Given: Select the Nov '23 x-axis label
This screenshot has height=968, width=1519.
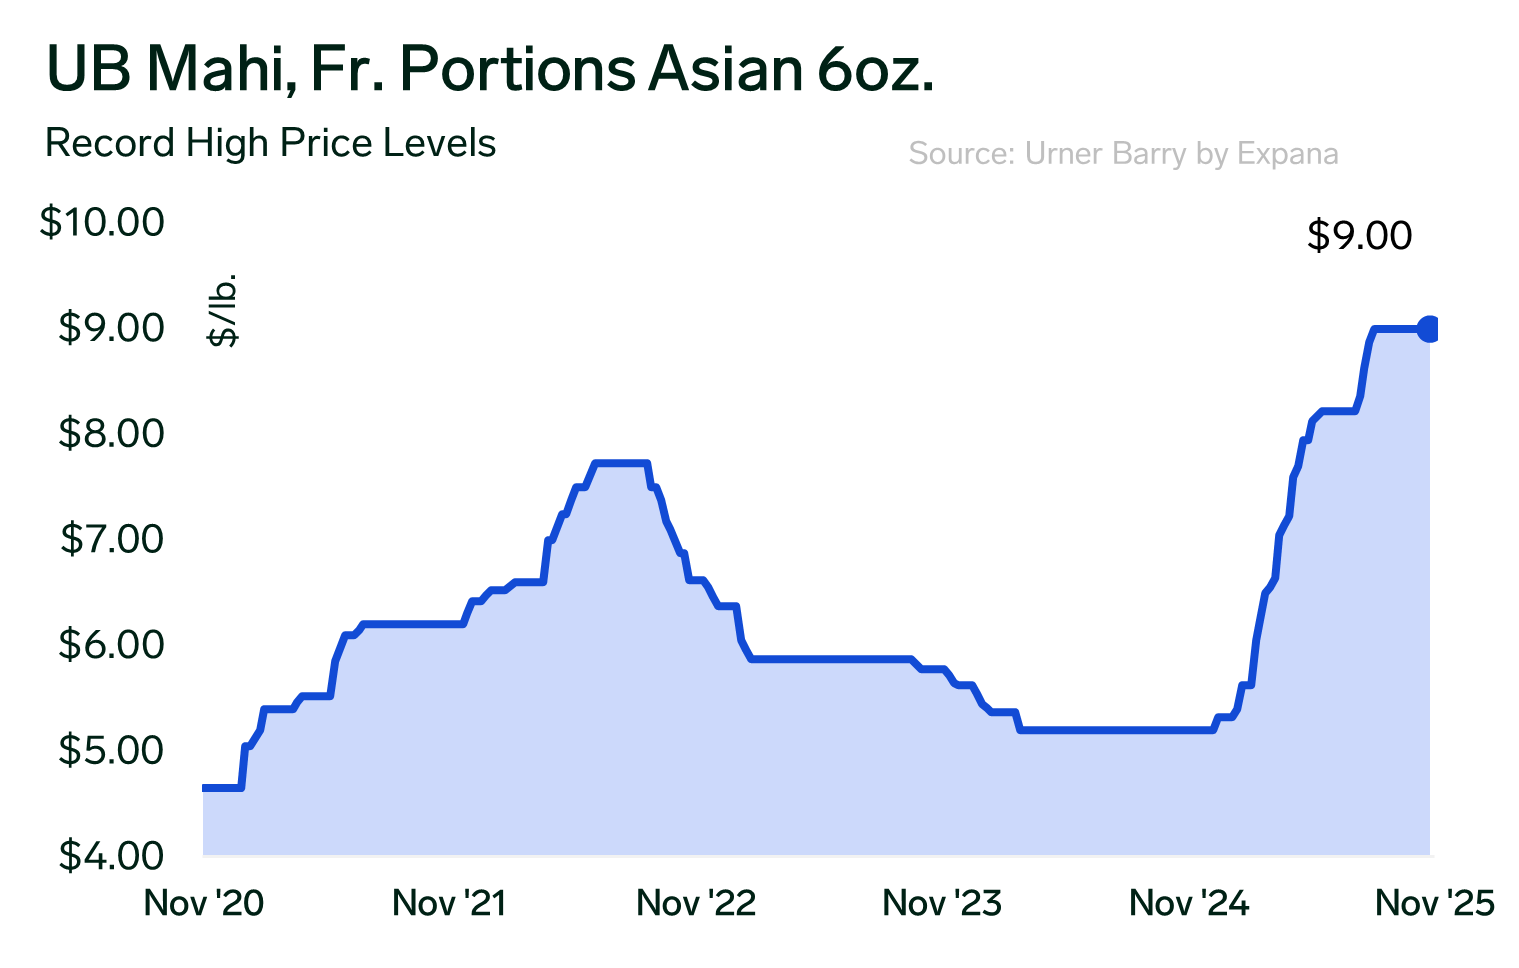Looking at the screenshot, I should 942,904.
